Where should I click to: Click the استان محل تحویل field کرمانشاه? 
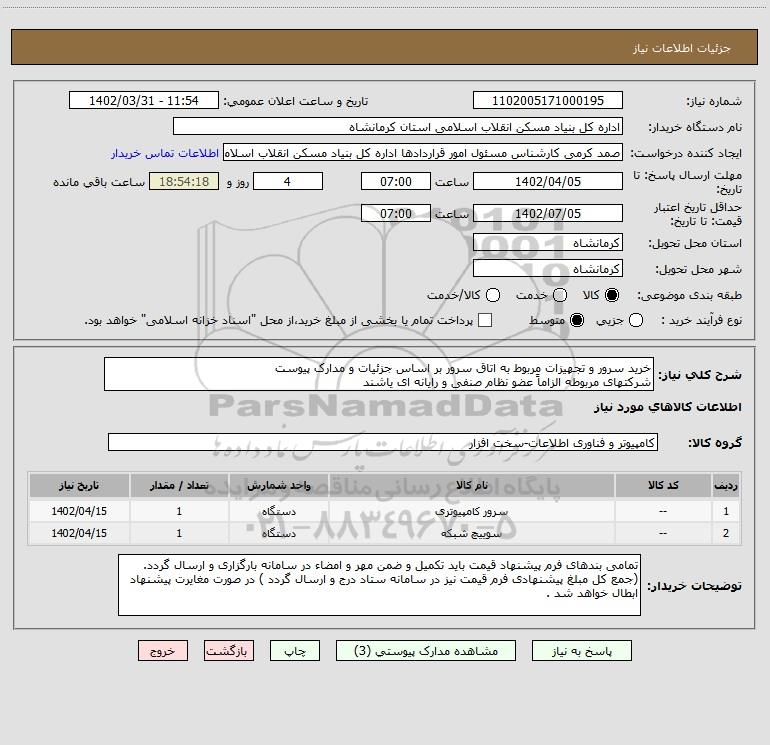[548, 243]
